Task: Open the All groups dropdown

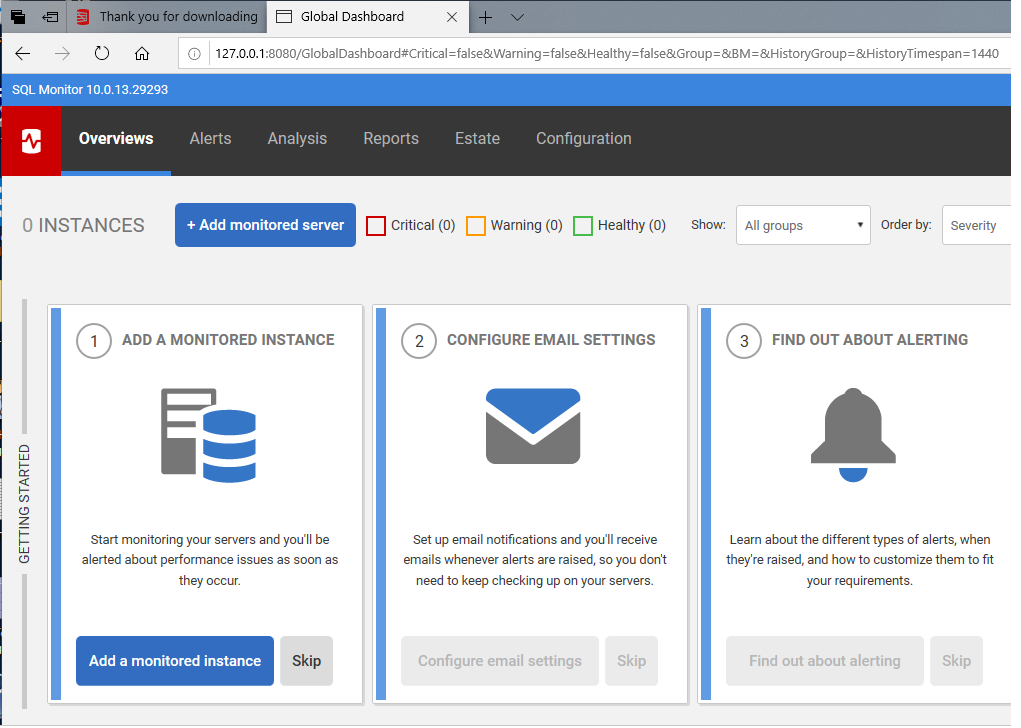Action: pyautogui.click(x=802, y=225)
